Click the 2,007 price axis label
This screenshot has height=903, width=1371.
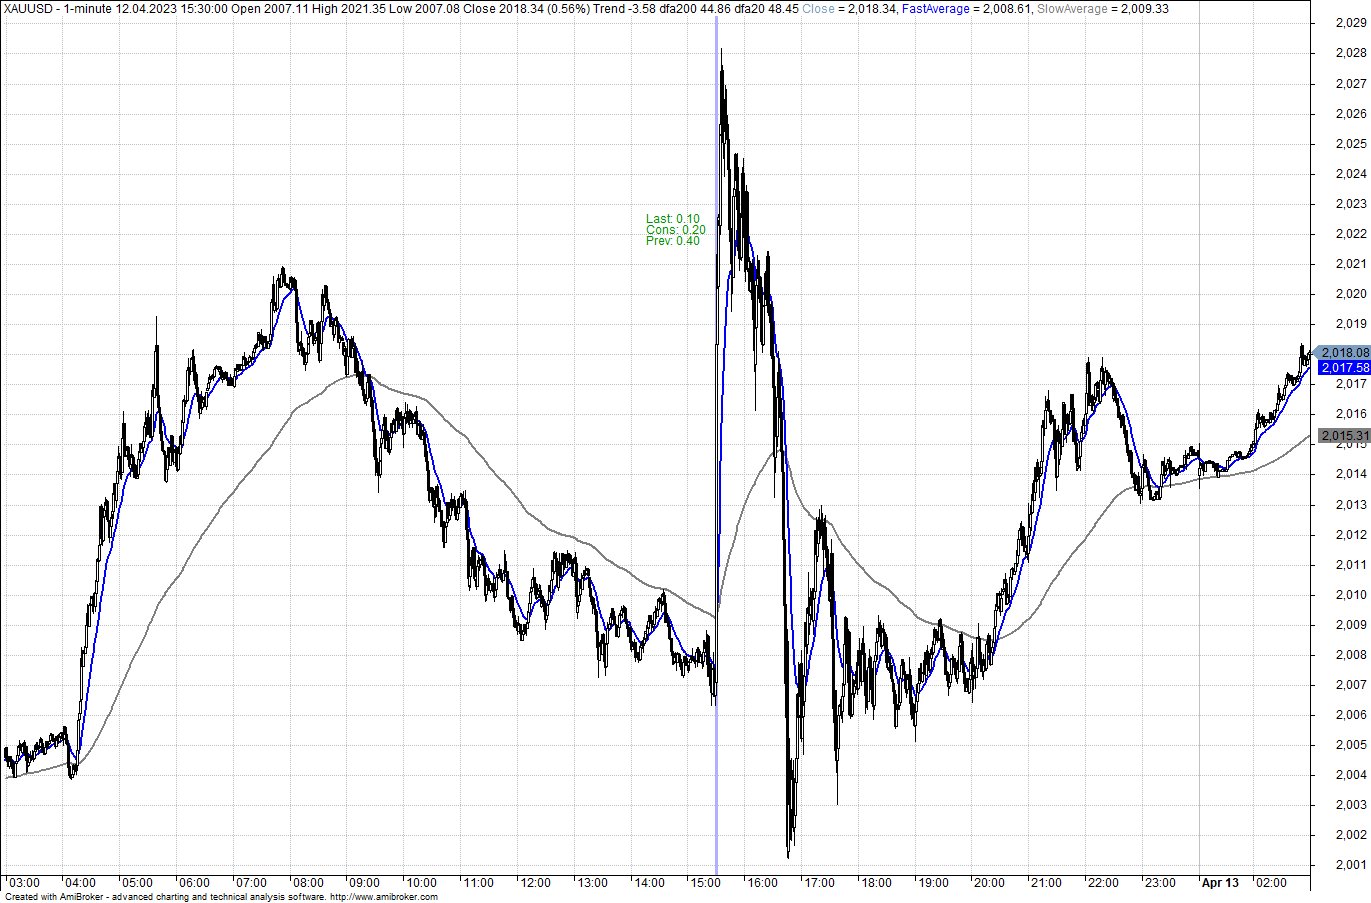tap(1351, 685)
